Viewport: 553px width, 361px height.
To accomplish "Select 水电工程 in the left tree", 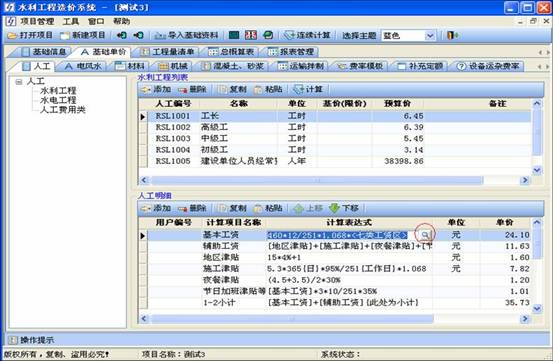I will (x=58, y=100).
